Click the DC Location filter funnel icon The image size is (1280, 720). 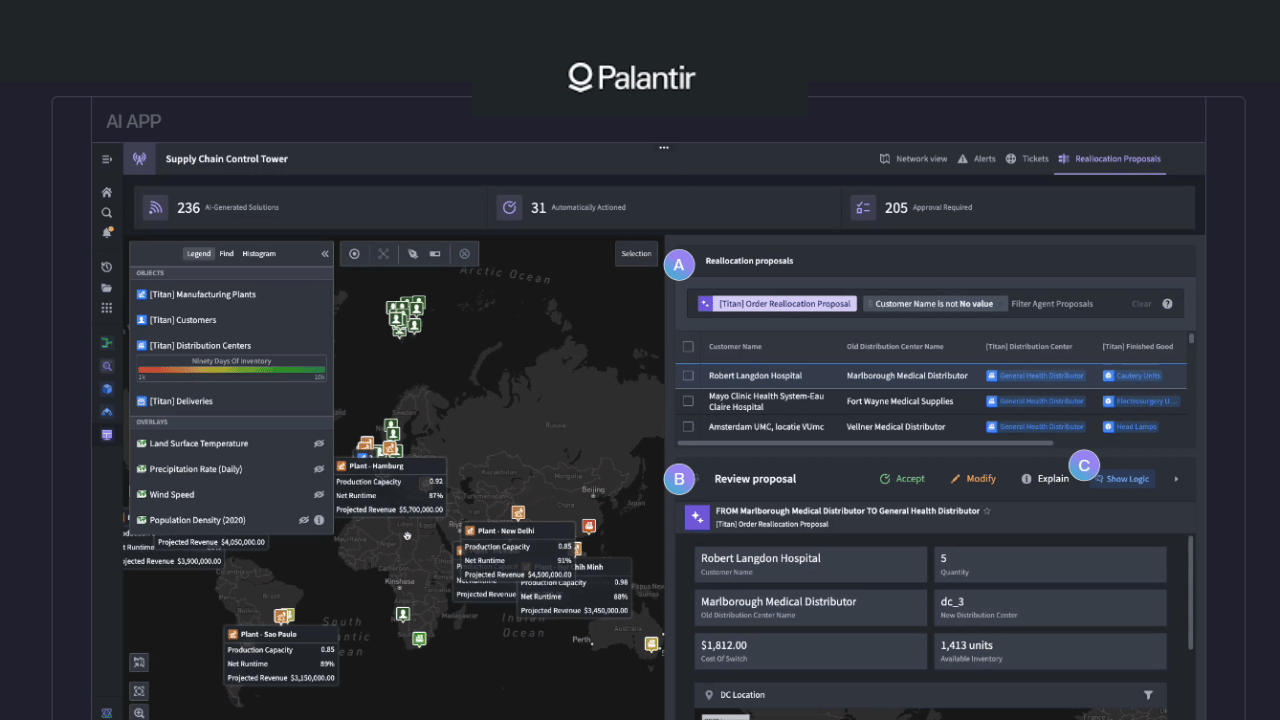pyautogui.click(x=1148, y=695)
